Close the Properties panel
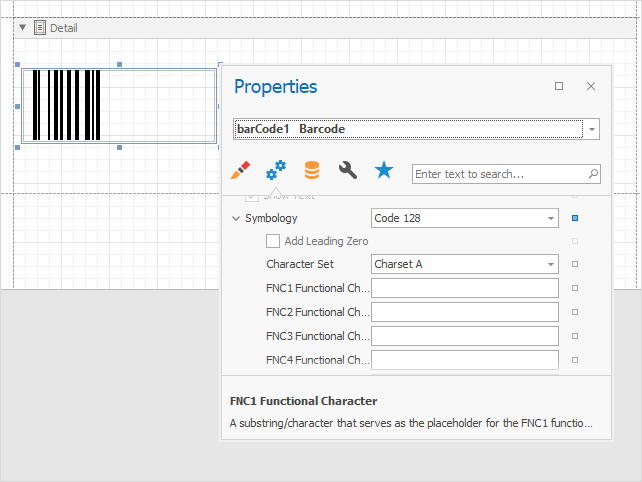642x482 pixels. (x=591, y=87)
